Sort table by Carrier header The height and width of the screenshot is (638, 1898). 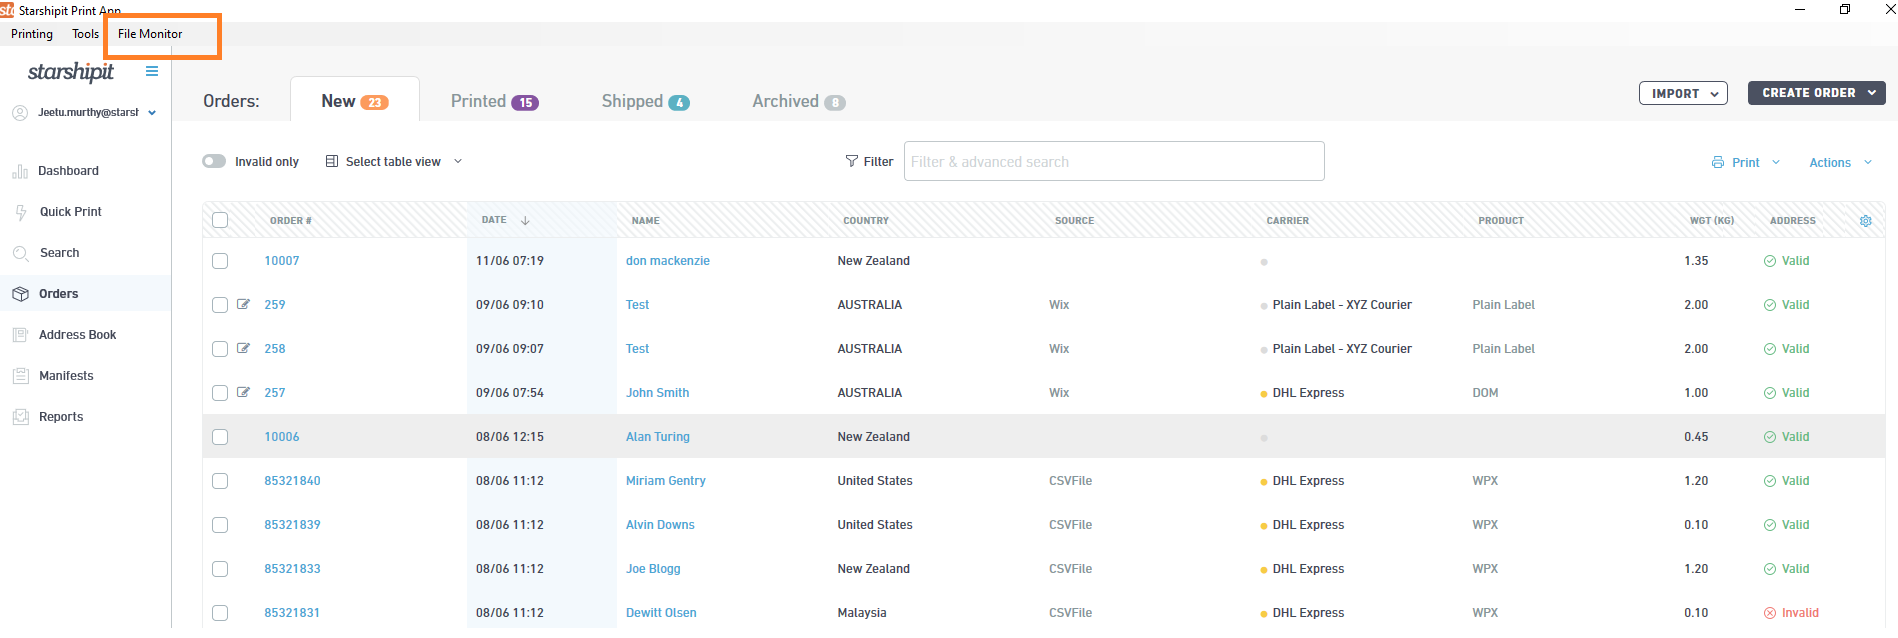tap(1288, 221)
